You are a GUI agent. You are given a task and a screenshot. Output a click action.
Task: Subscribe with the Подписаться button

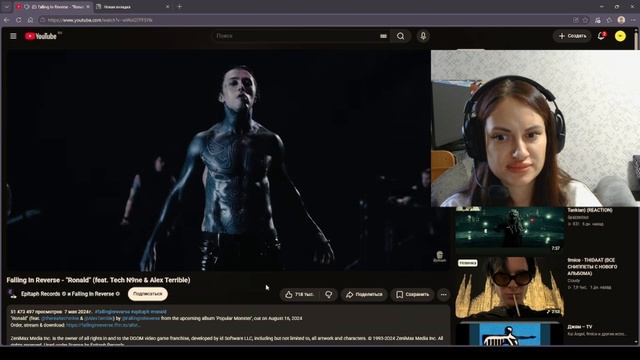coord(148,294)
